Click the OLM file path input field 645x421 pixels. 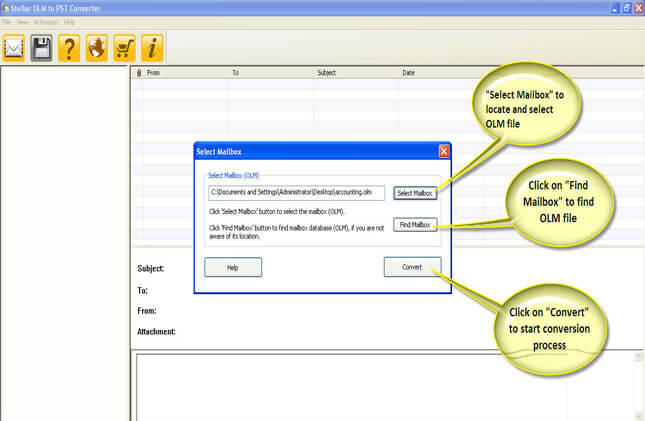(296, 193)
